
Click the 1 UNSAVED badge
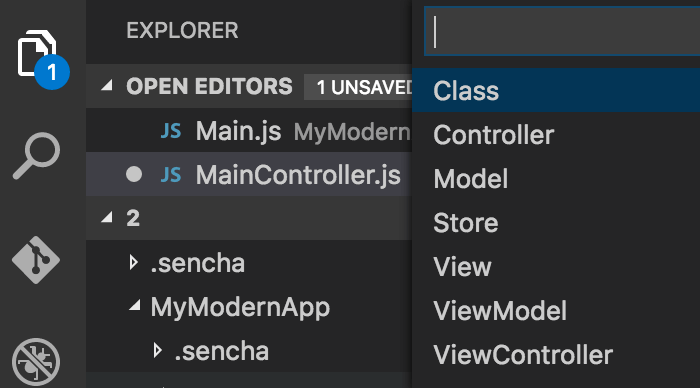coord(358,87)
